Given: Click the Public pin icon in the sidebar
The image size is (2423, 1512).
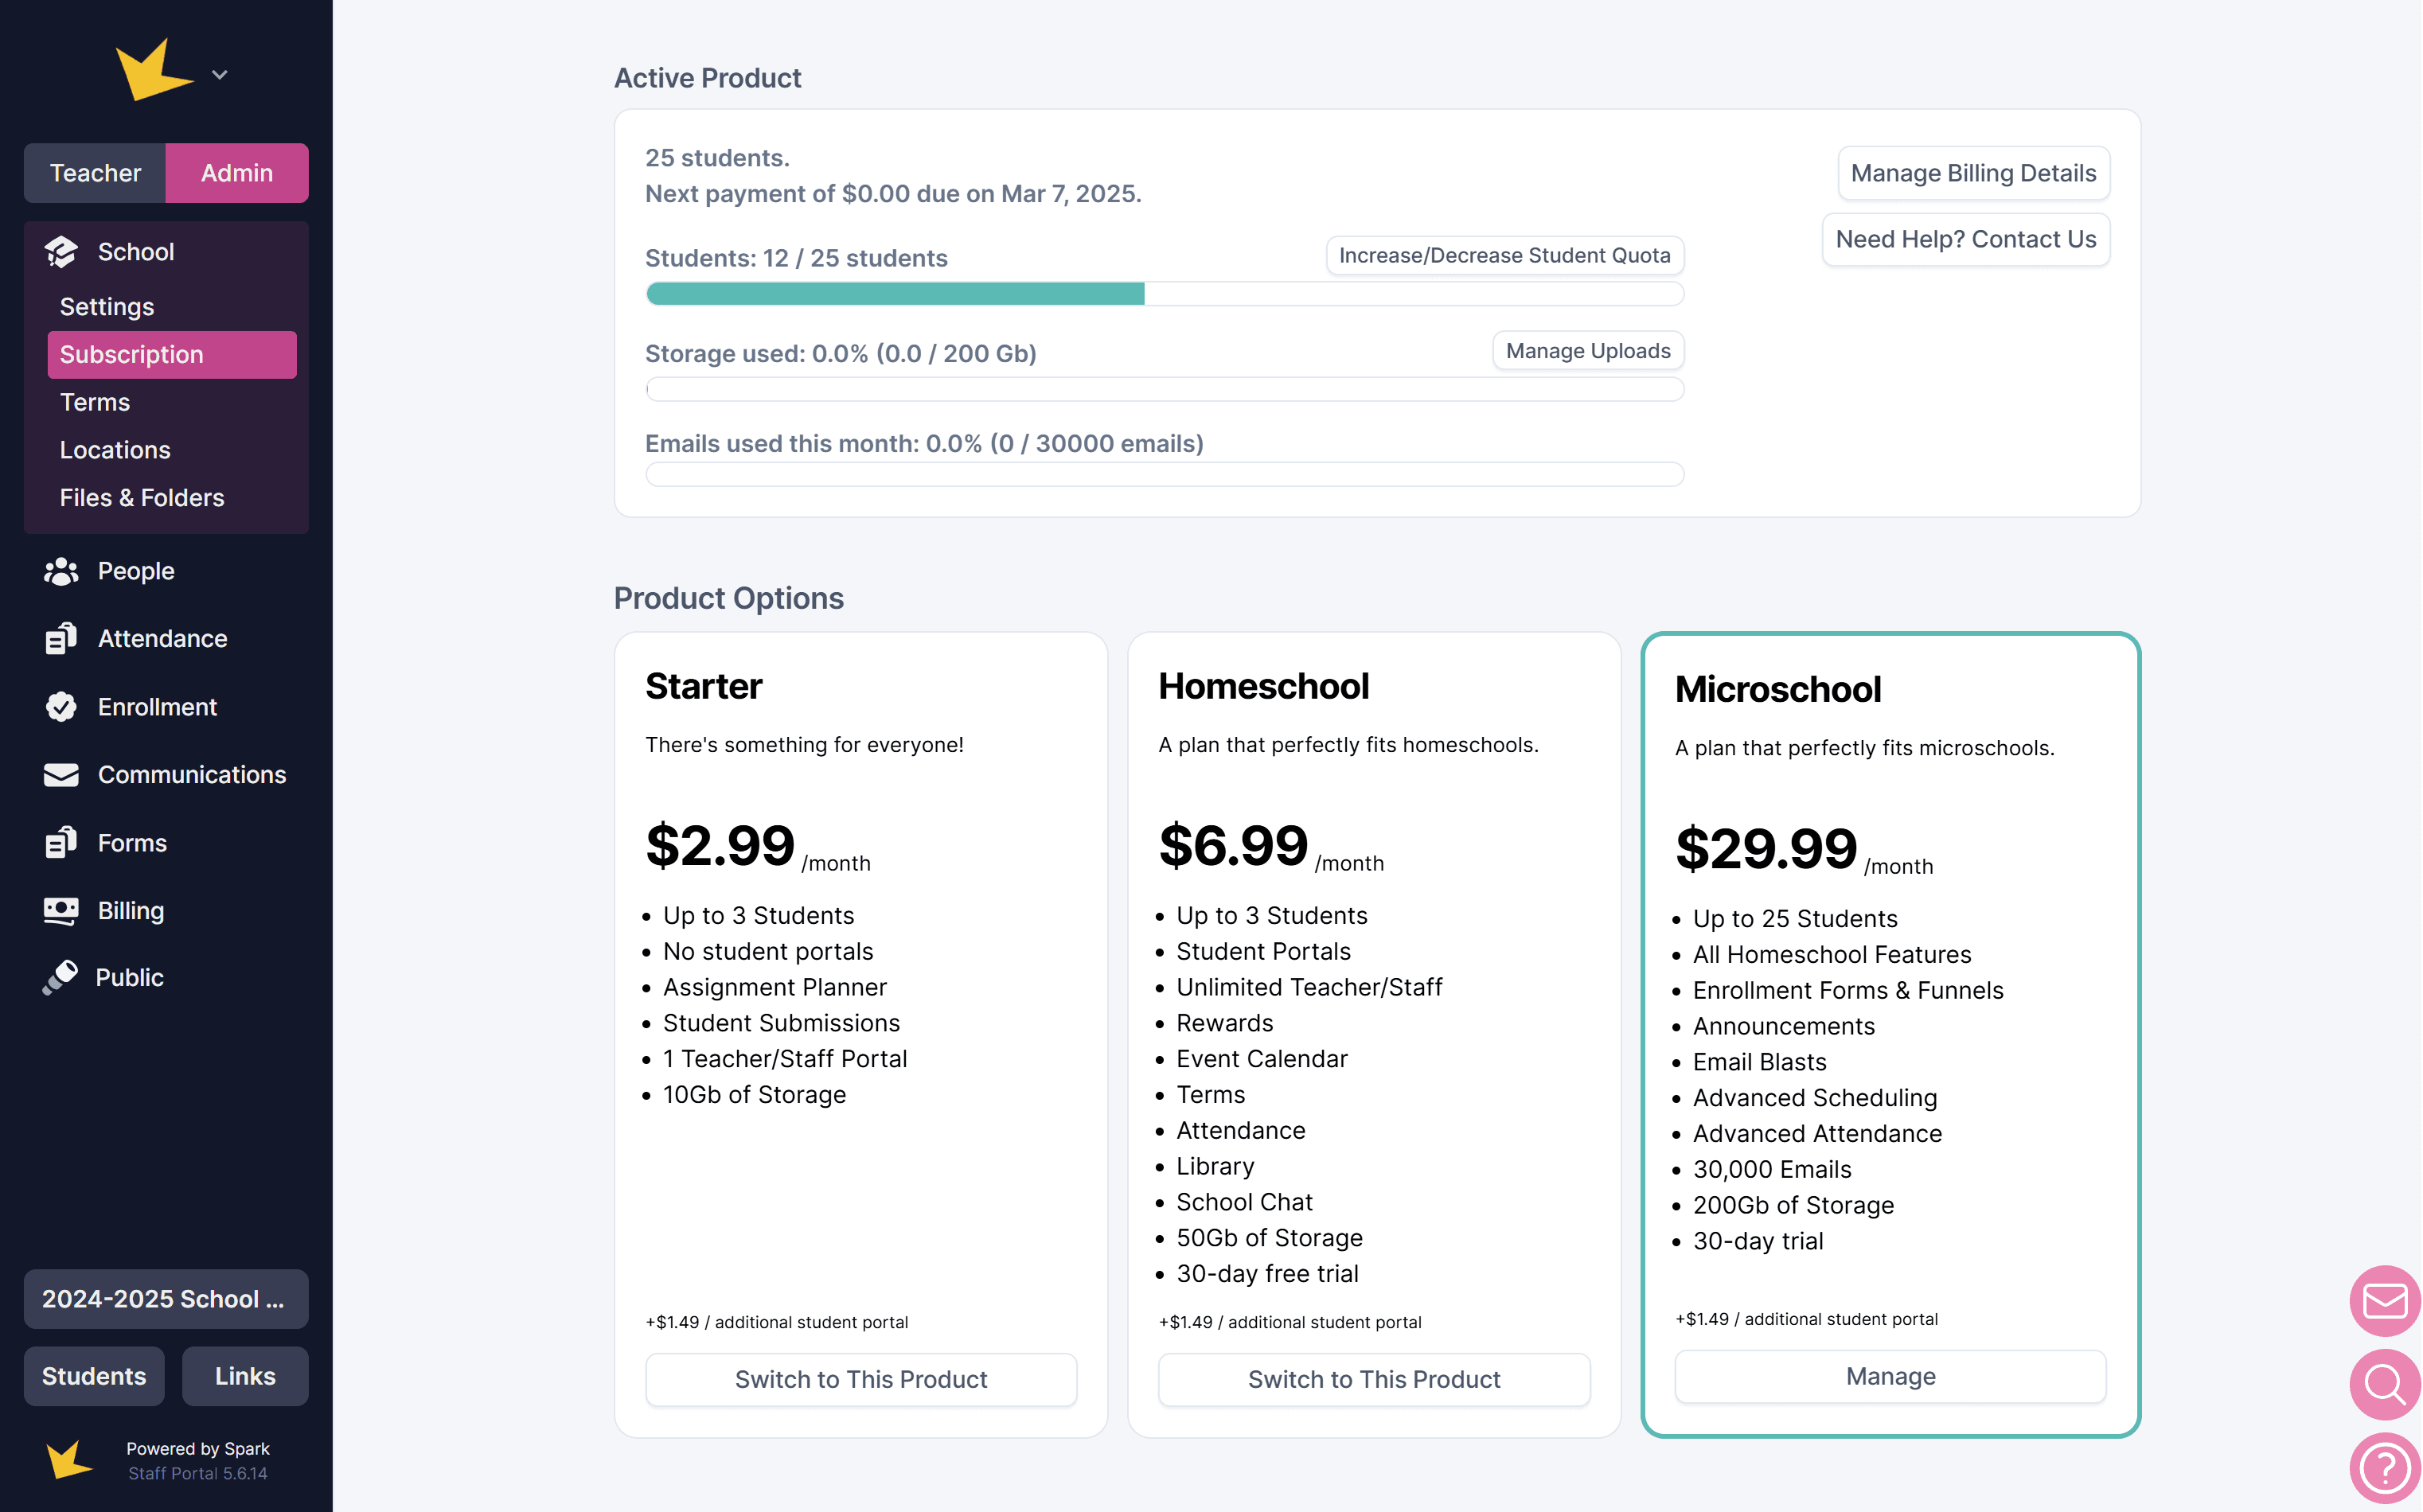Looking at the screenshot, I should coord(60,978).
